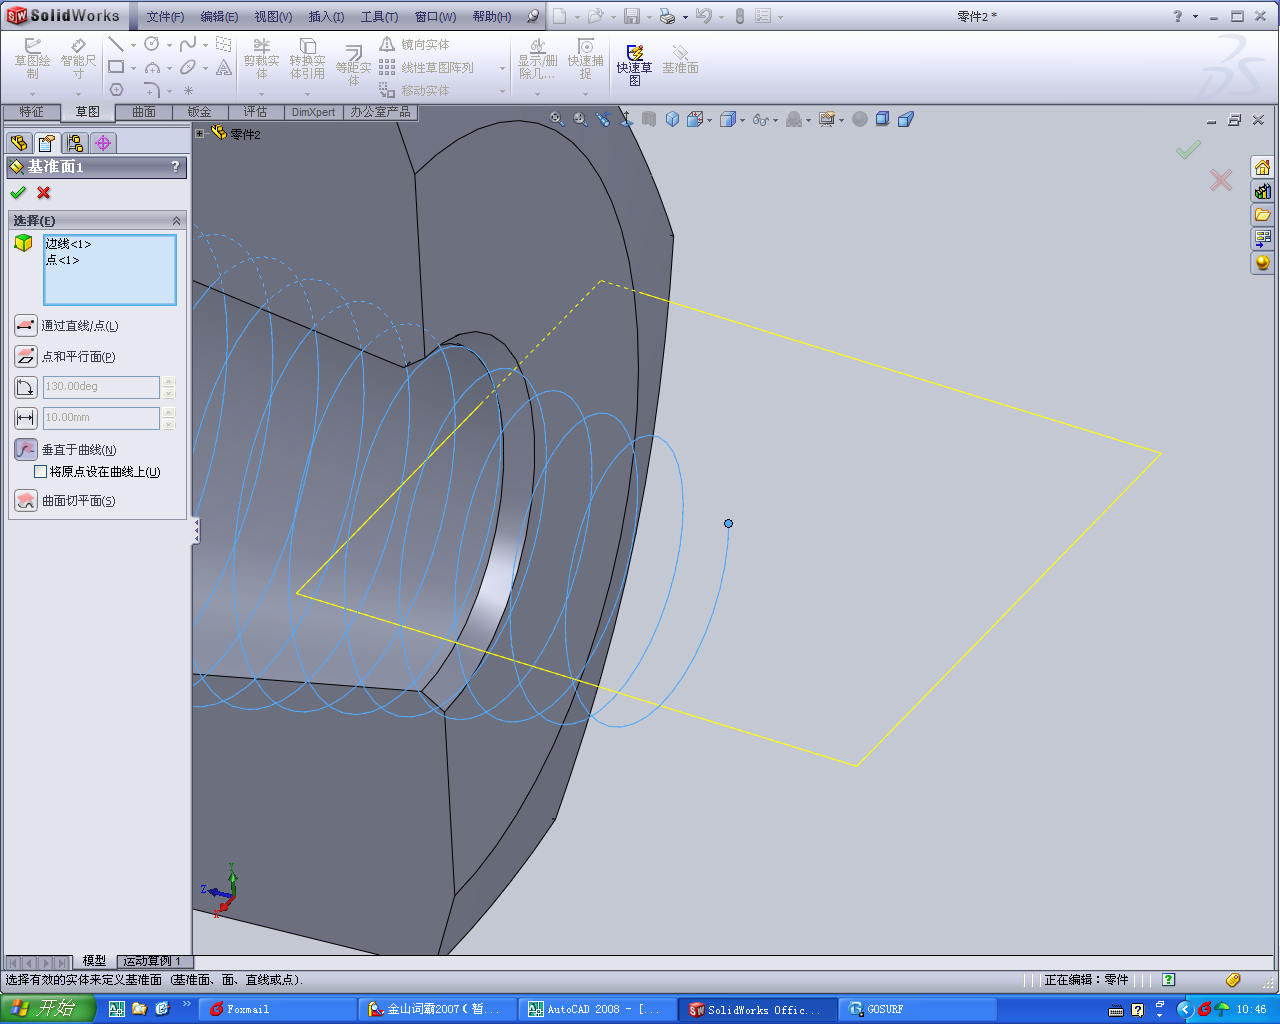Click the 曲面切平面 button
The width and height of the screenshot is (1280, 1024).
(26, 501)
